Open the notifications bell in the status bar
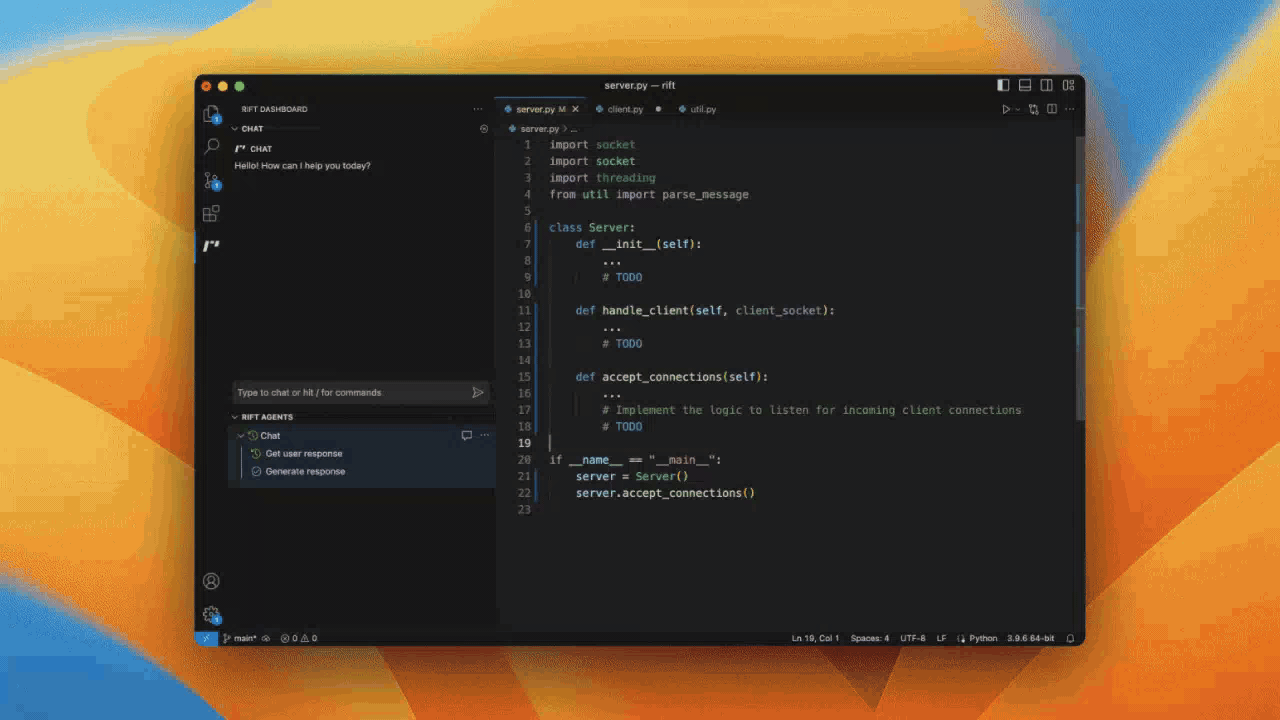The height and width of the screenshot is (720, 1280). tap(1070, 638)
